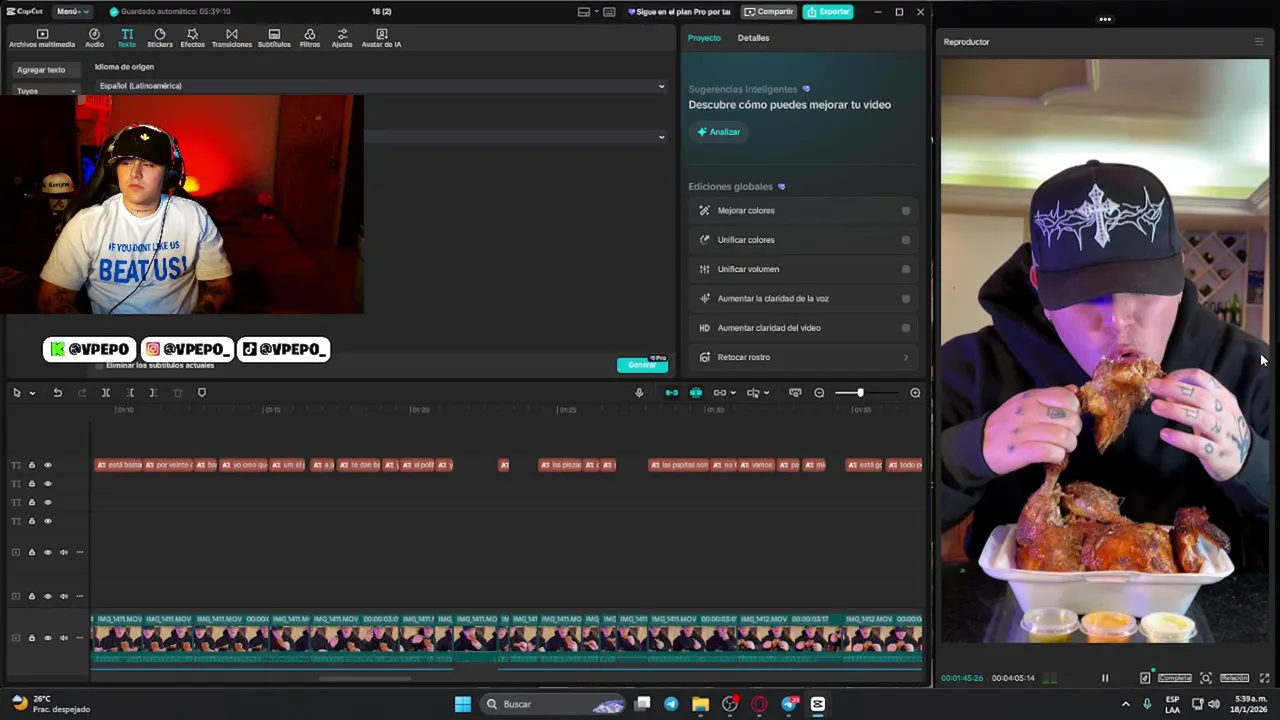Click the player zoom-to-fit magnifier icon
This screenshot has width=1280, height=720.
pyautogui.click(x=1206, y=678)
